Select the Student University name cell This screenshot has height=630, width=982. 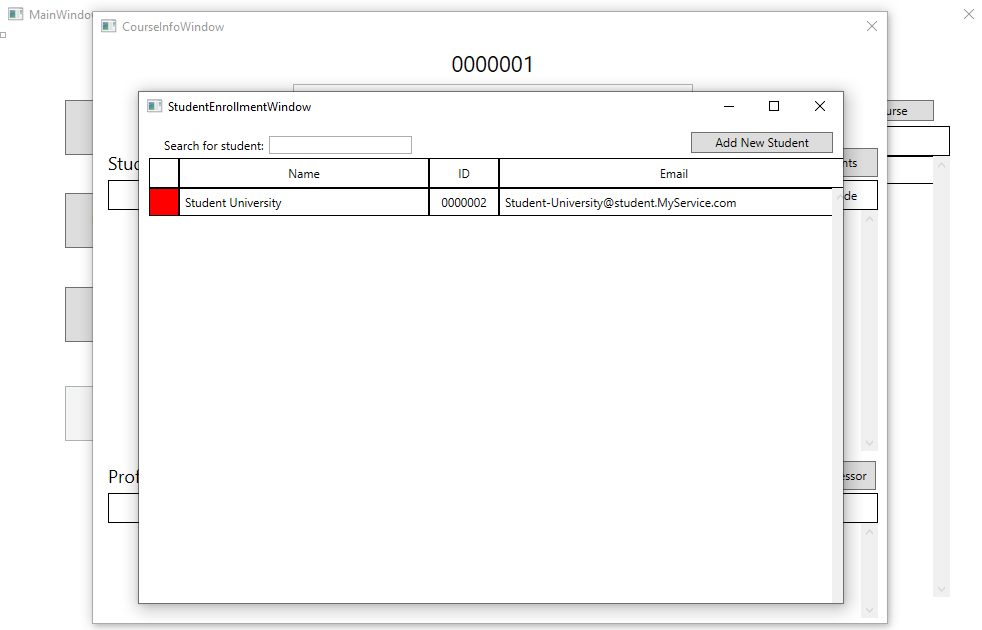(x=304, y=202)
